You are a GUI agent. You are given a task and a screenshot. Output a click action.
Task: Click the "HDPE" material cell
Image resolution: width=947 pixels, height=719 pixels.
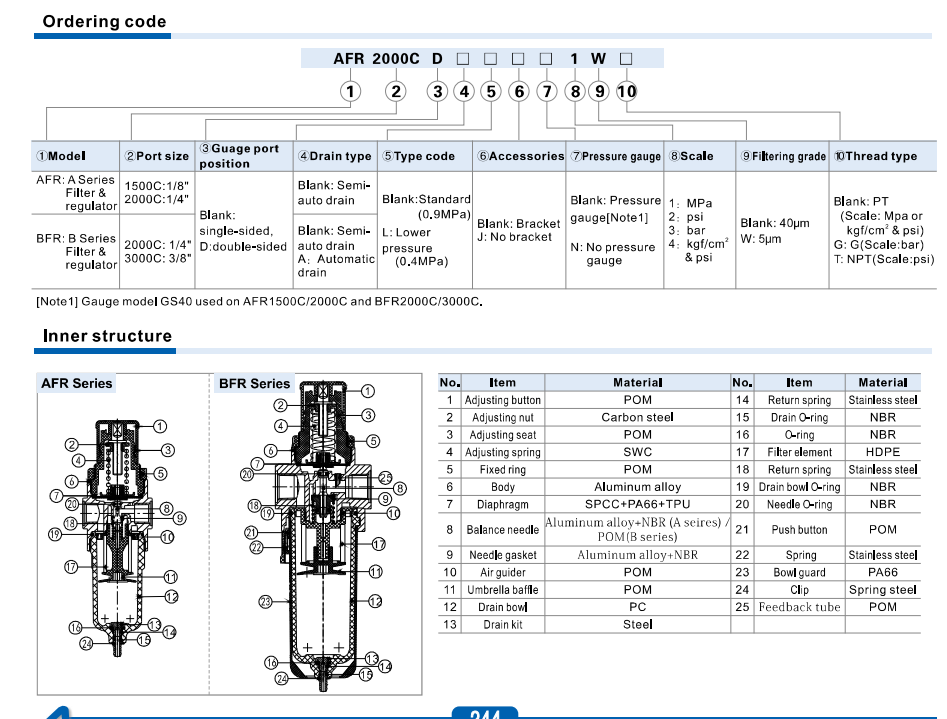pyautogui.click(x=882, y=452)
